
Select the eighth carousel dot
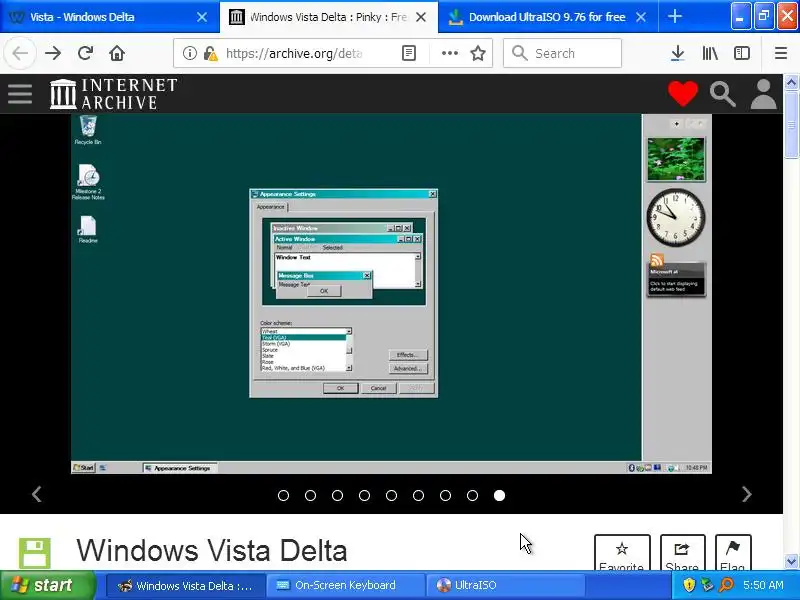(472, 495)
